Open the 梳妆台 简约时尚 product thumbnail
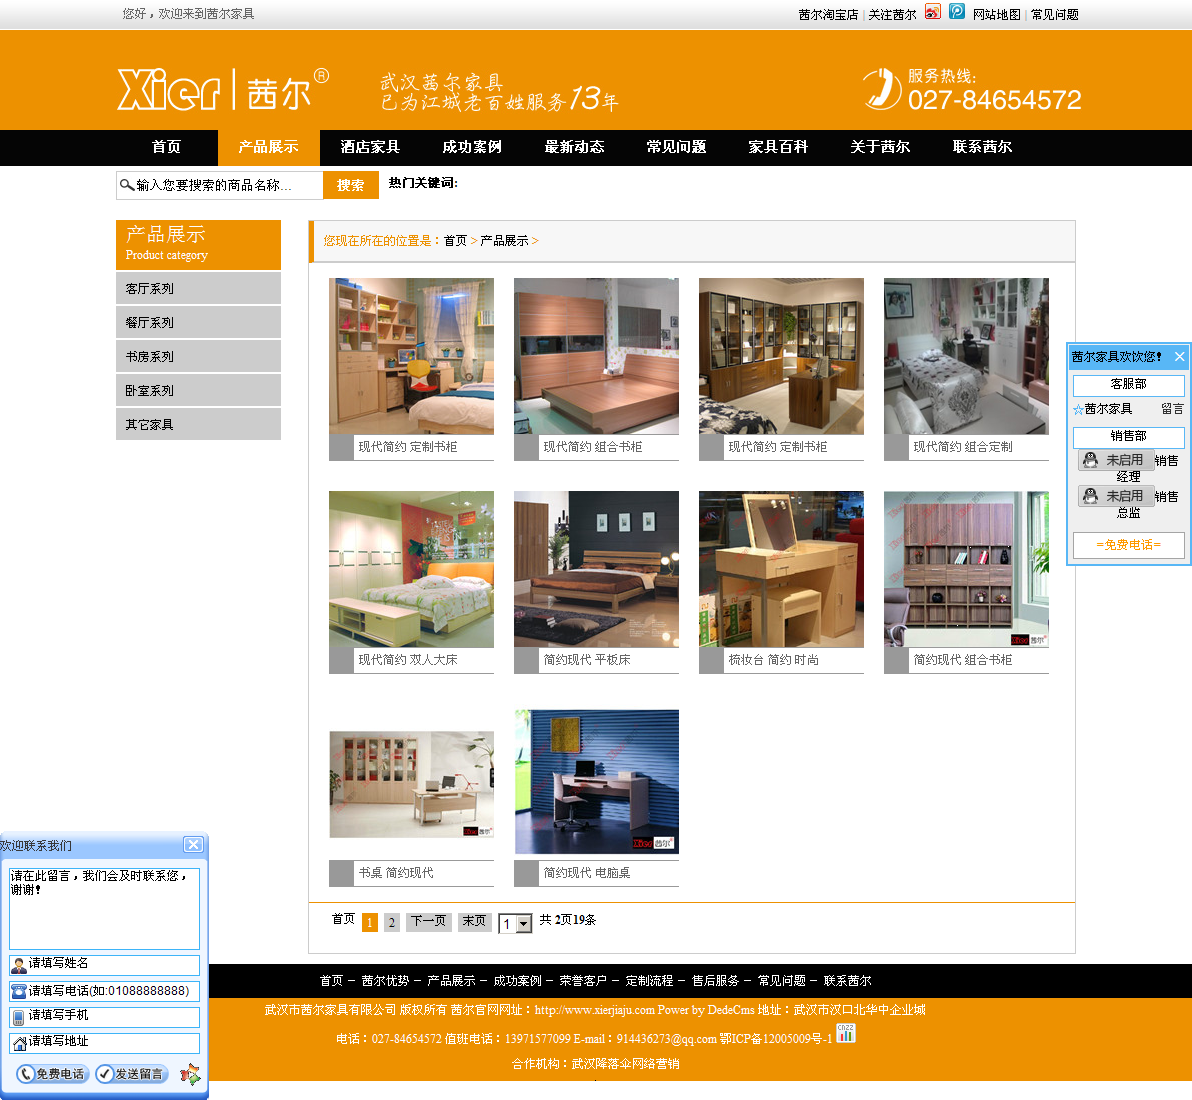This screenshot has width=1192, height=1100. (781, 569)
